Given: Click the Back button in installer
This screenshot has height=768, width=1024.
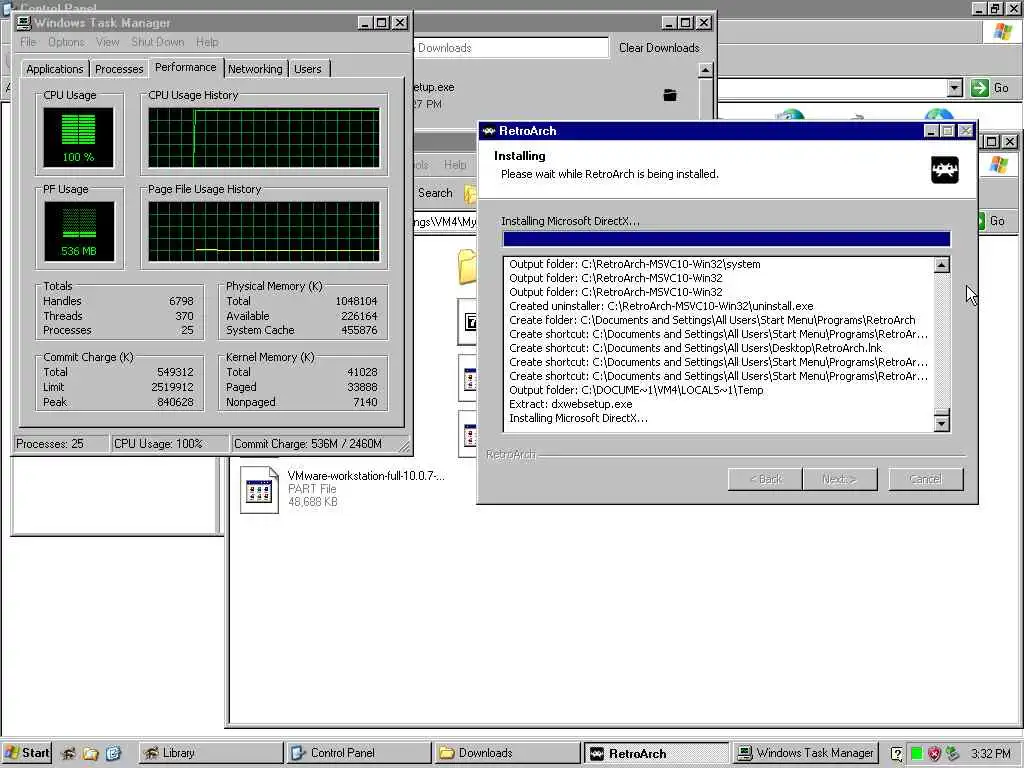Looking at the screenshot, I should pyautogui.click(x=765, y=479).
